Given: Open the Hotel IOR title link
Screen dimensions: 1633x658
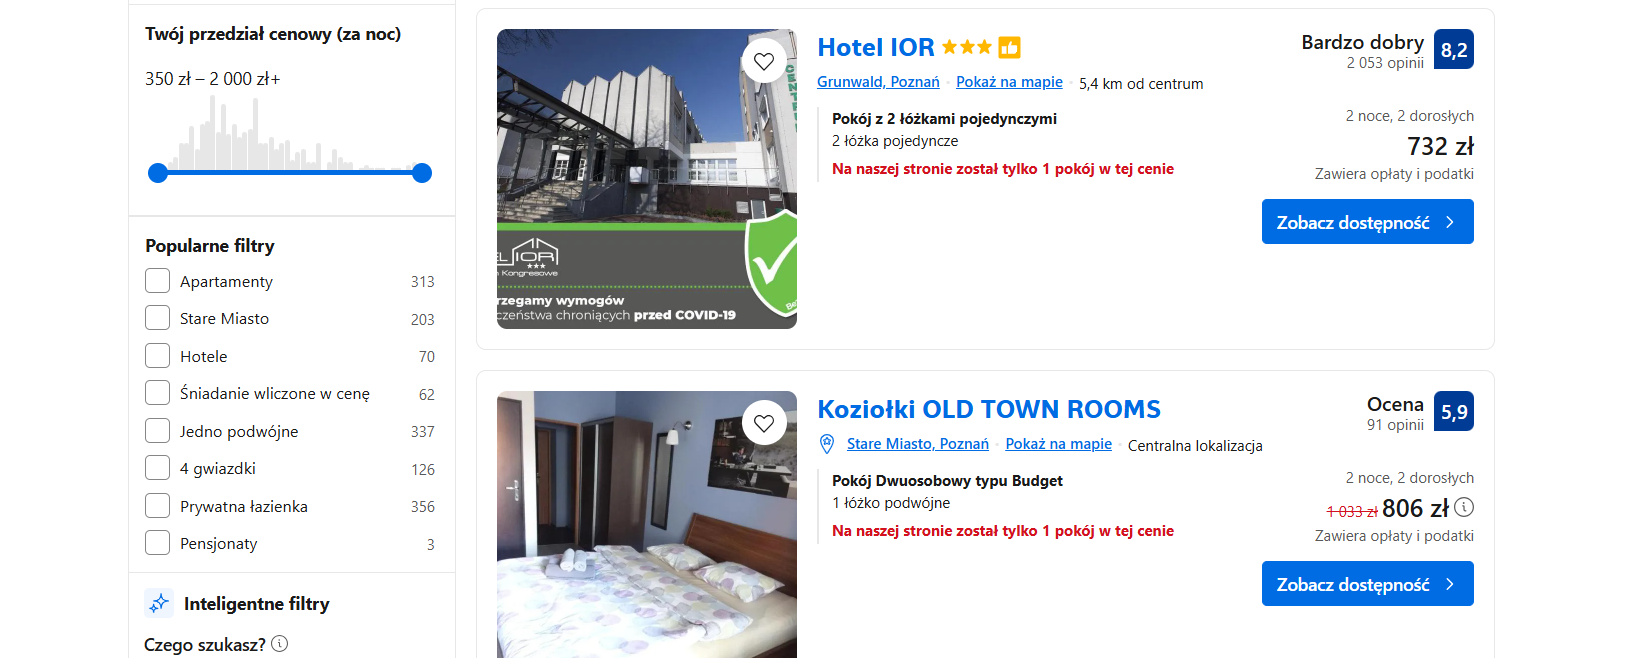Looking at the screenshot, I should pyautogui.click(x=876, y=47).
